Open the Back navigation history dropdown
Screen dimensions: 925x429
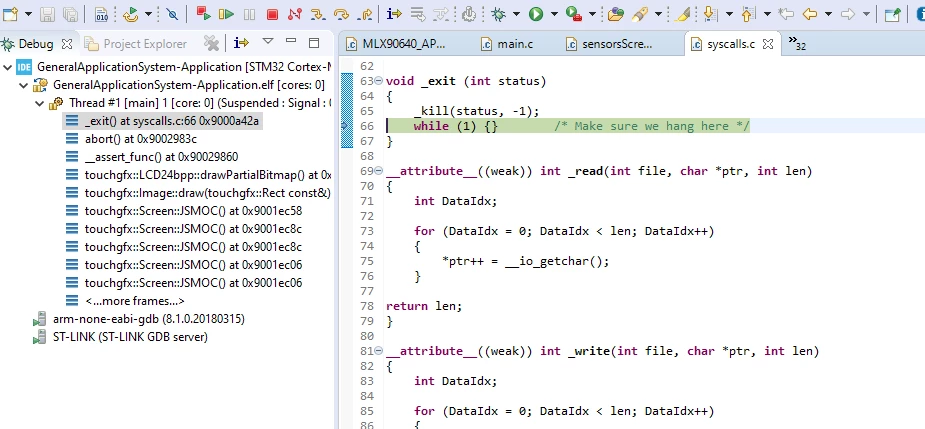pos(828,14)
